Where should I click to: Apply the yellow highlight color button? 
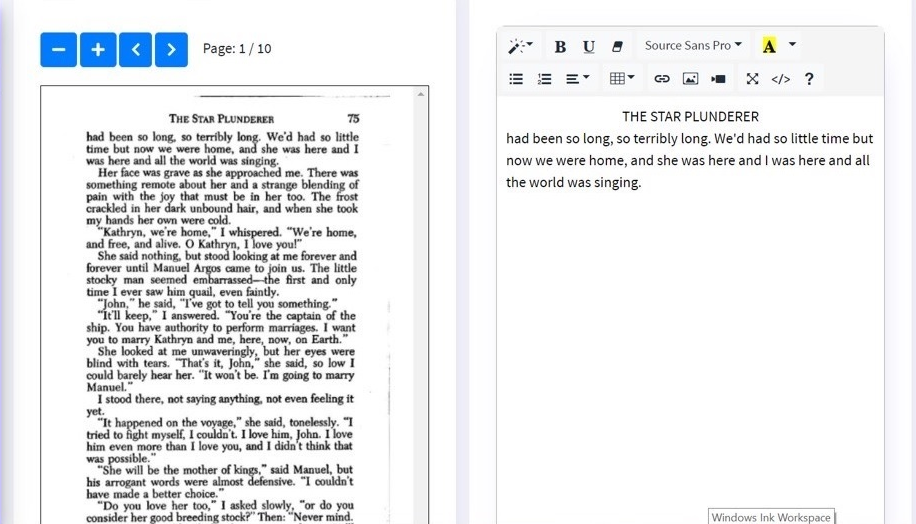tap(769, 46)
